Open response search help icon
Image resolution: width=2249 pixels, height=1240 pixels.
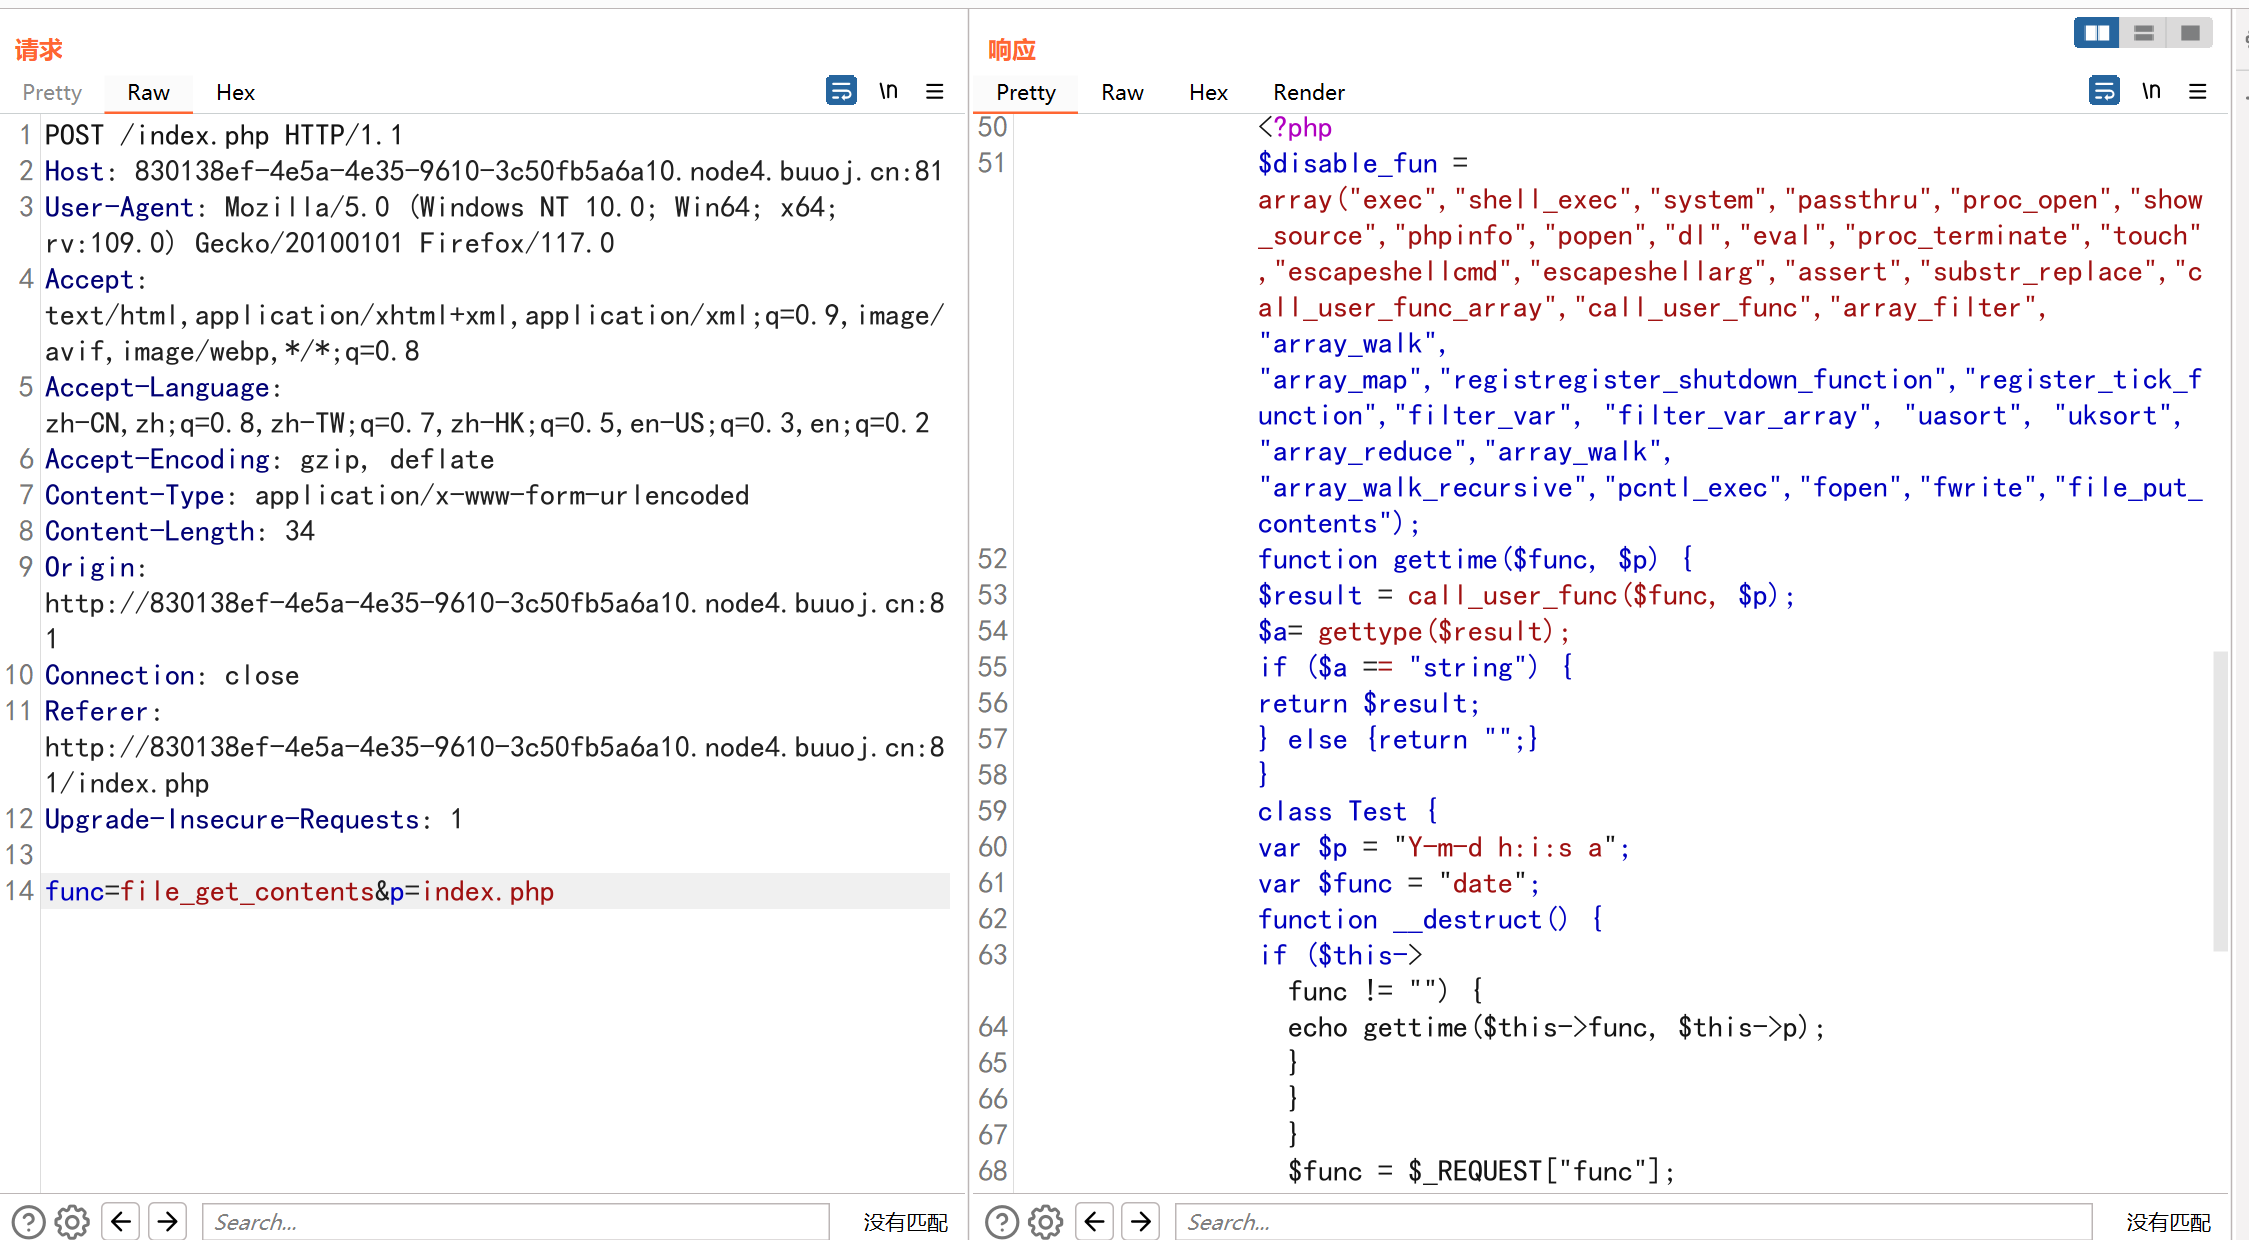[x=1002, y=1221]
